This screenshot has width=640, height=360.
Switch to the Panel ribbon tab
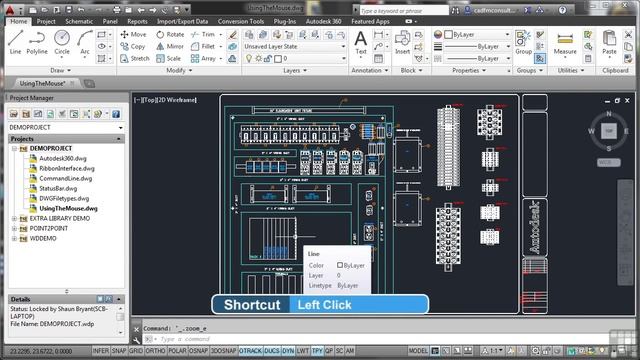(x=110, y=21)
